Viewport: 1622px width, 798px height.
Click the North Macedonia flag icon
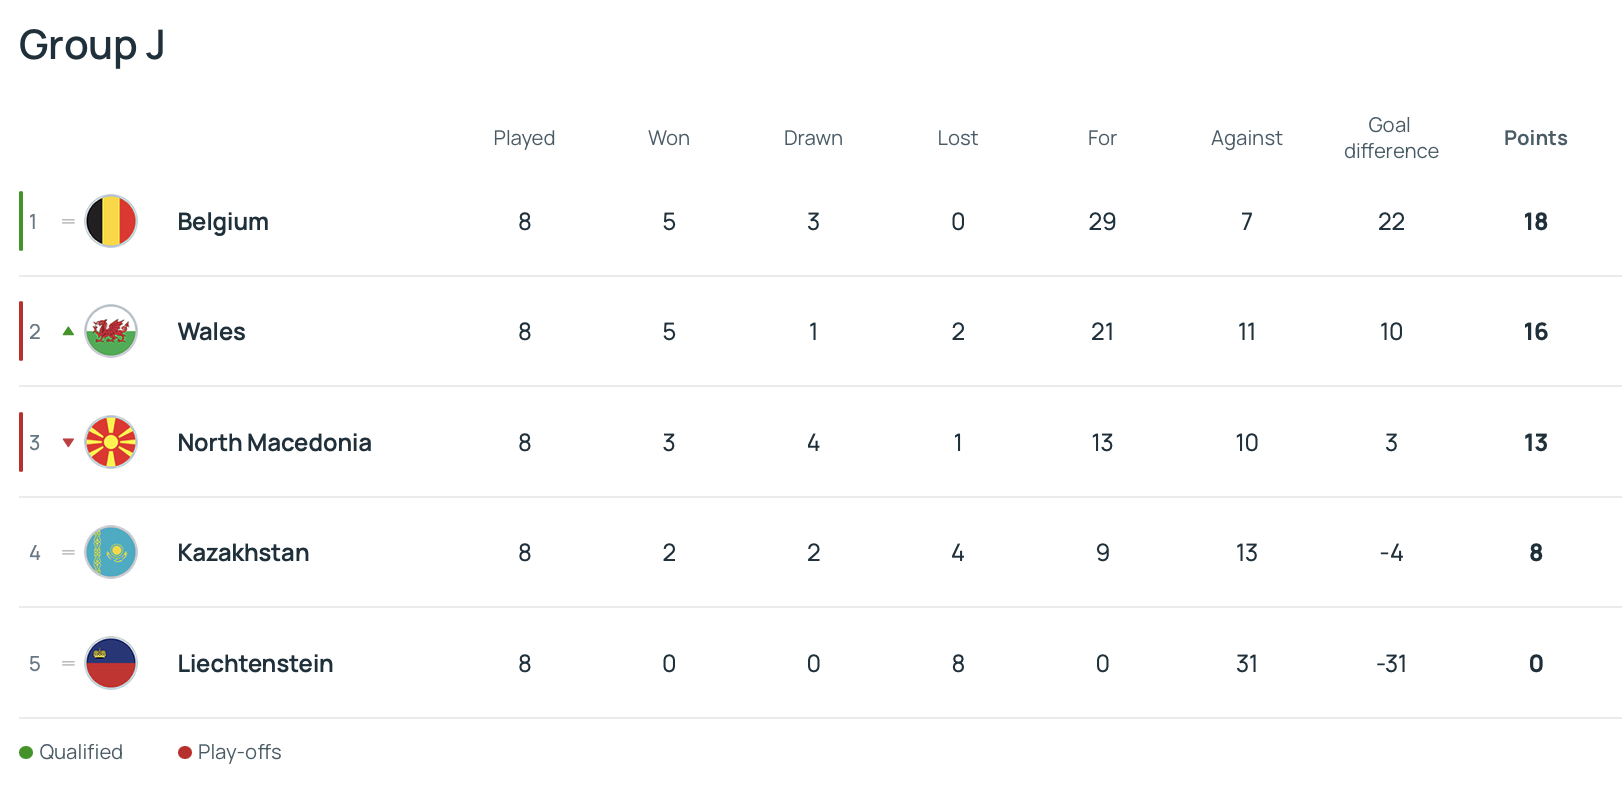click(x=111, y=443)
